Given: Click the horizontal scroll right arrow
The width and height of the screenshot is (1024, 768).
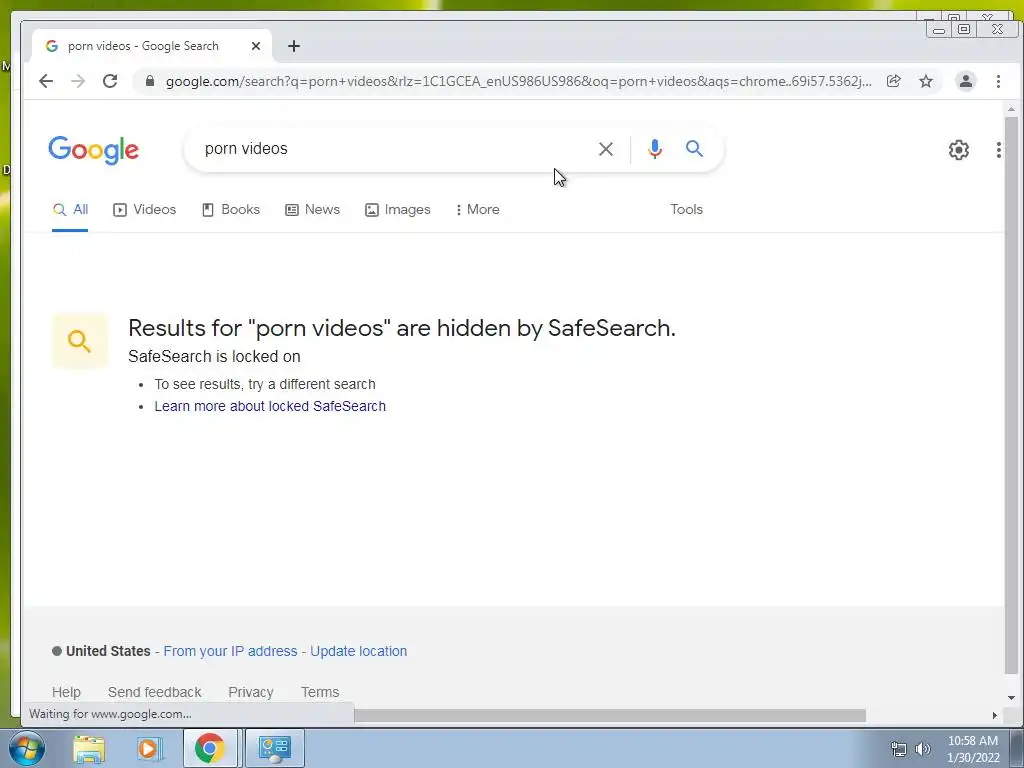Looking at the screenshot, I should click(x=995, y=716).
